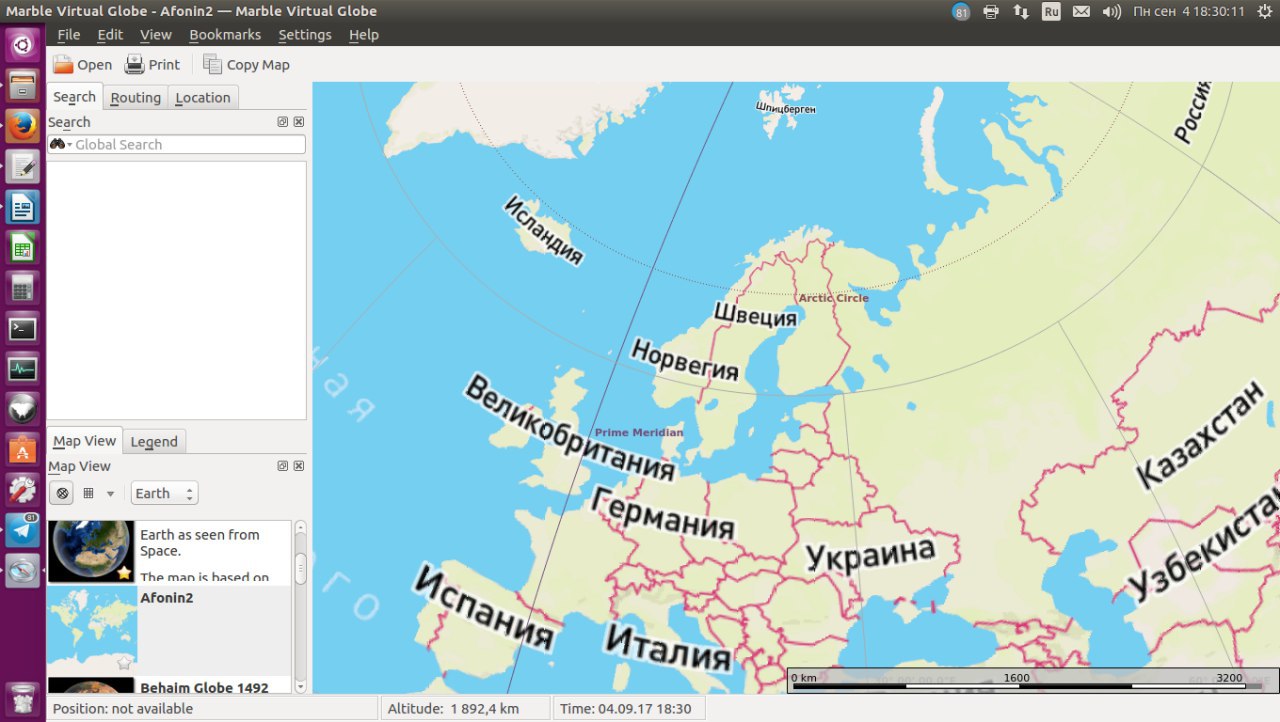Click the Испания label on the map
The height and width of the screenshot is (722, 1280).
(482, 607)
